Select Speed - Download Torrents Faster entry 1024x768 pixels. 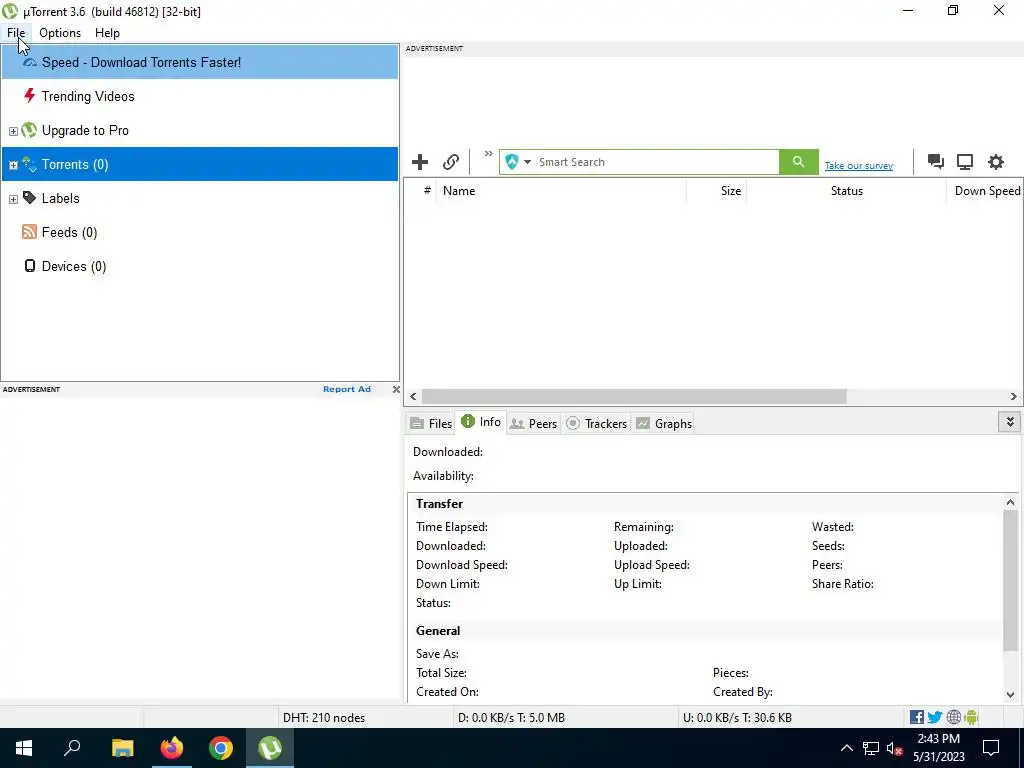[x=200, y=62]
